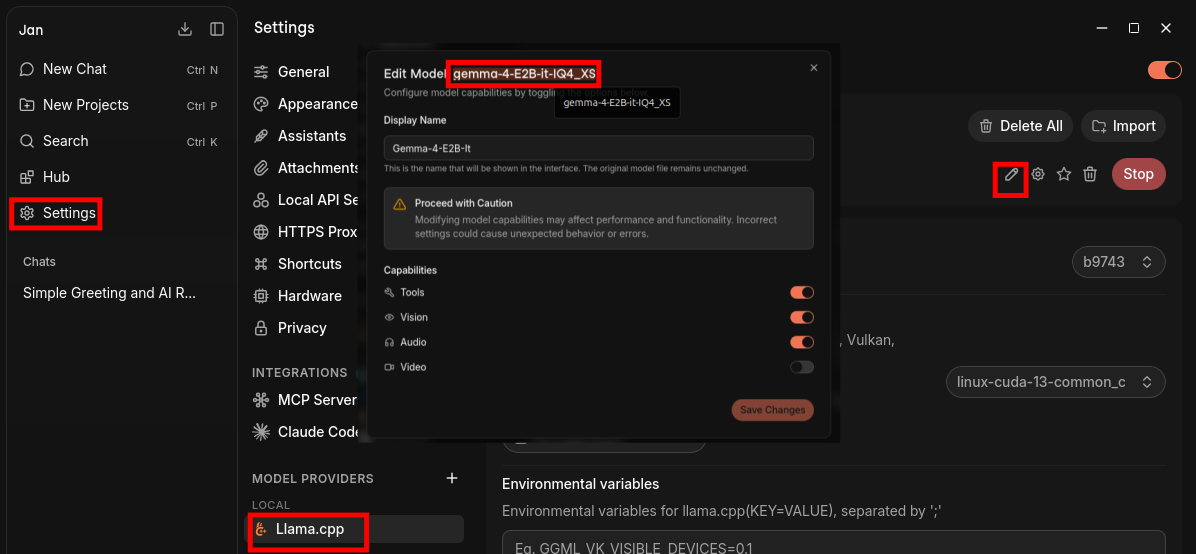Minimize the Jan window

pyautogui.click(x=1102, y=28)
